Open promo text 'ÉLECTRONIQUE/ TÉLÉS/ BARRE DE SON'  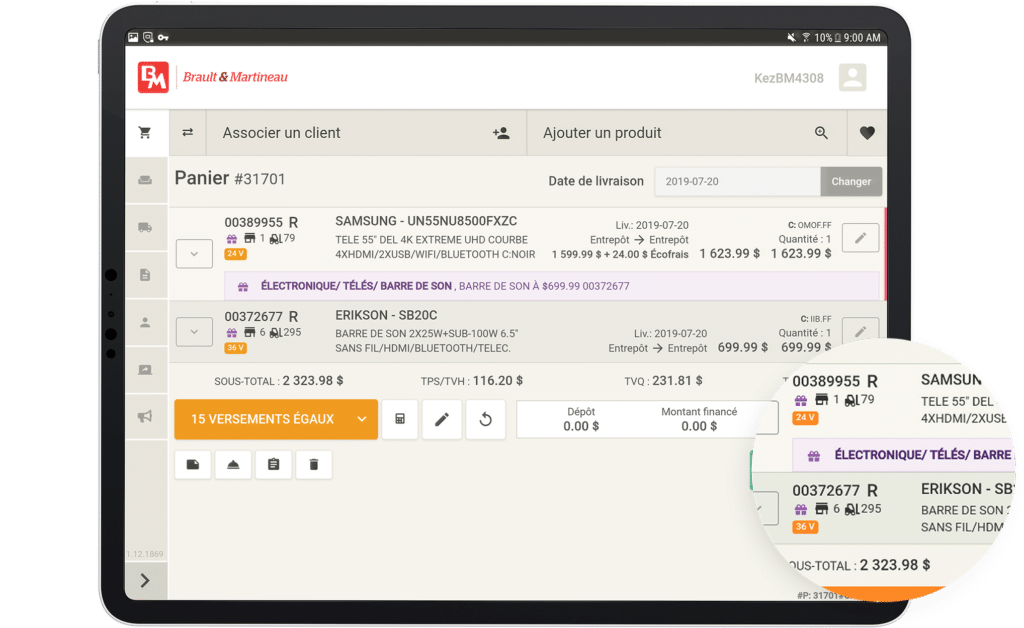coord(357,286)
